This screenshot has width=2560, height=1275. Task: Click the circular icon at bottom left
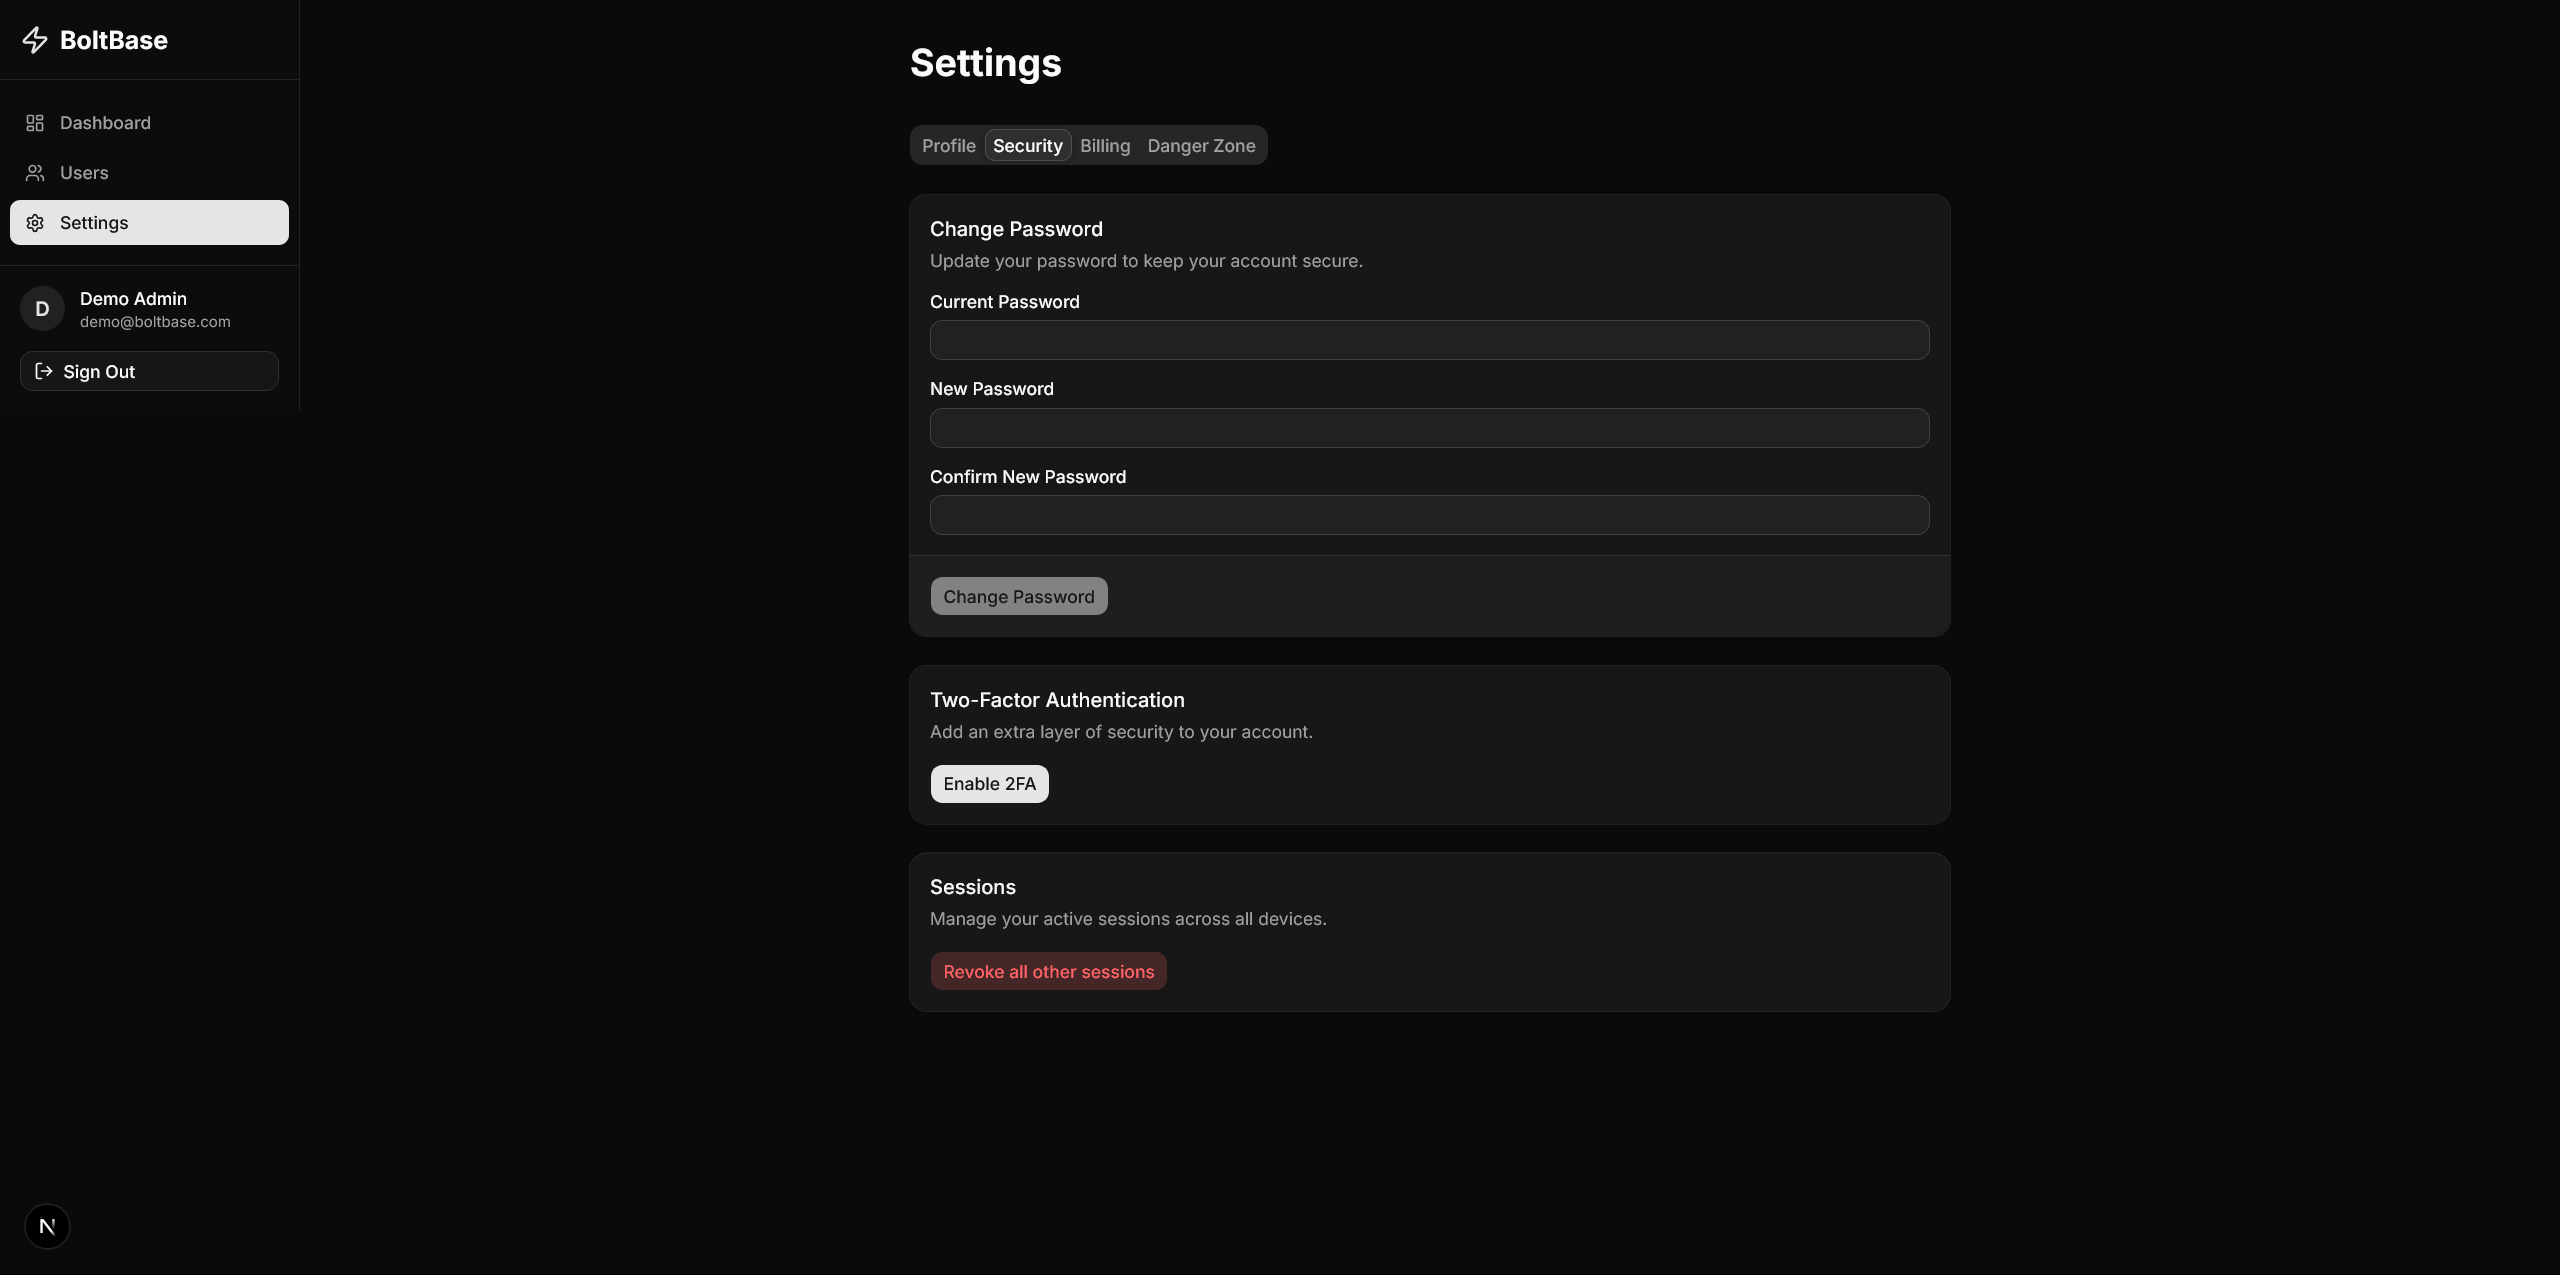[x=47, y=1225]
